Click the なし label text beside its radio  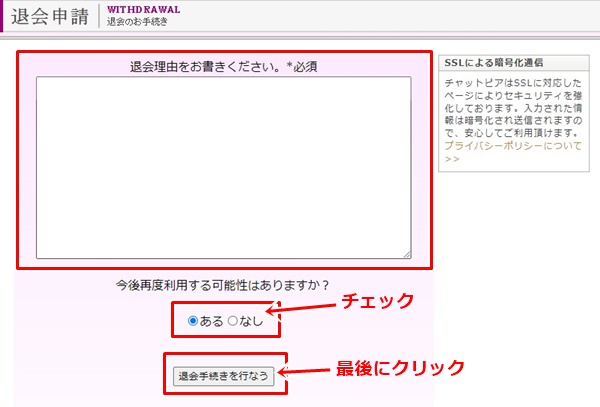pyautogui.click(x=250, y=321)
